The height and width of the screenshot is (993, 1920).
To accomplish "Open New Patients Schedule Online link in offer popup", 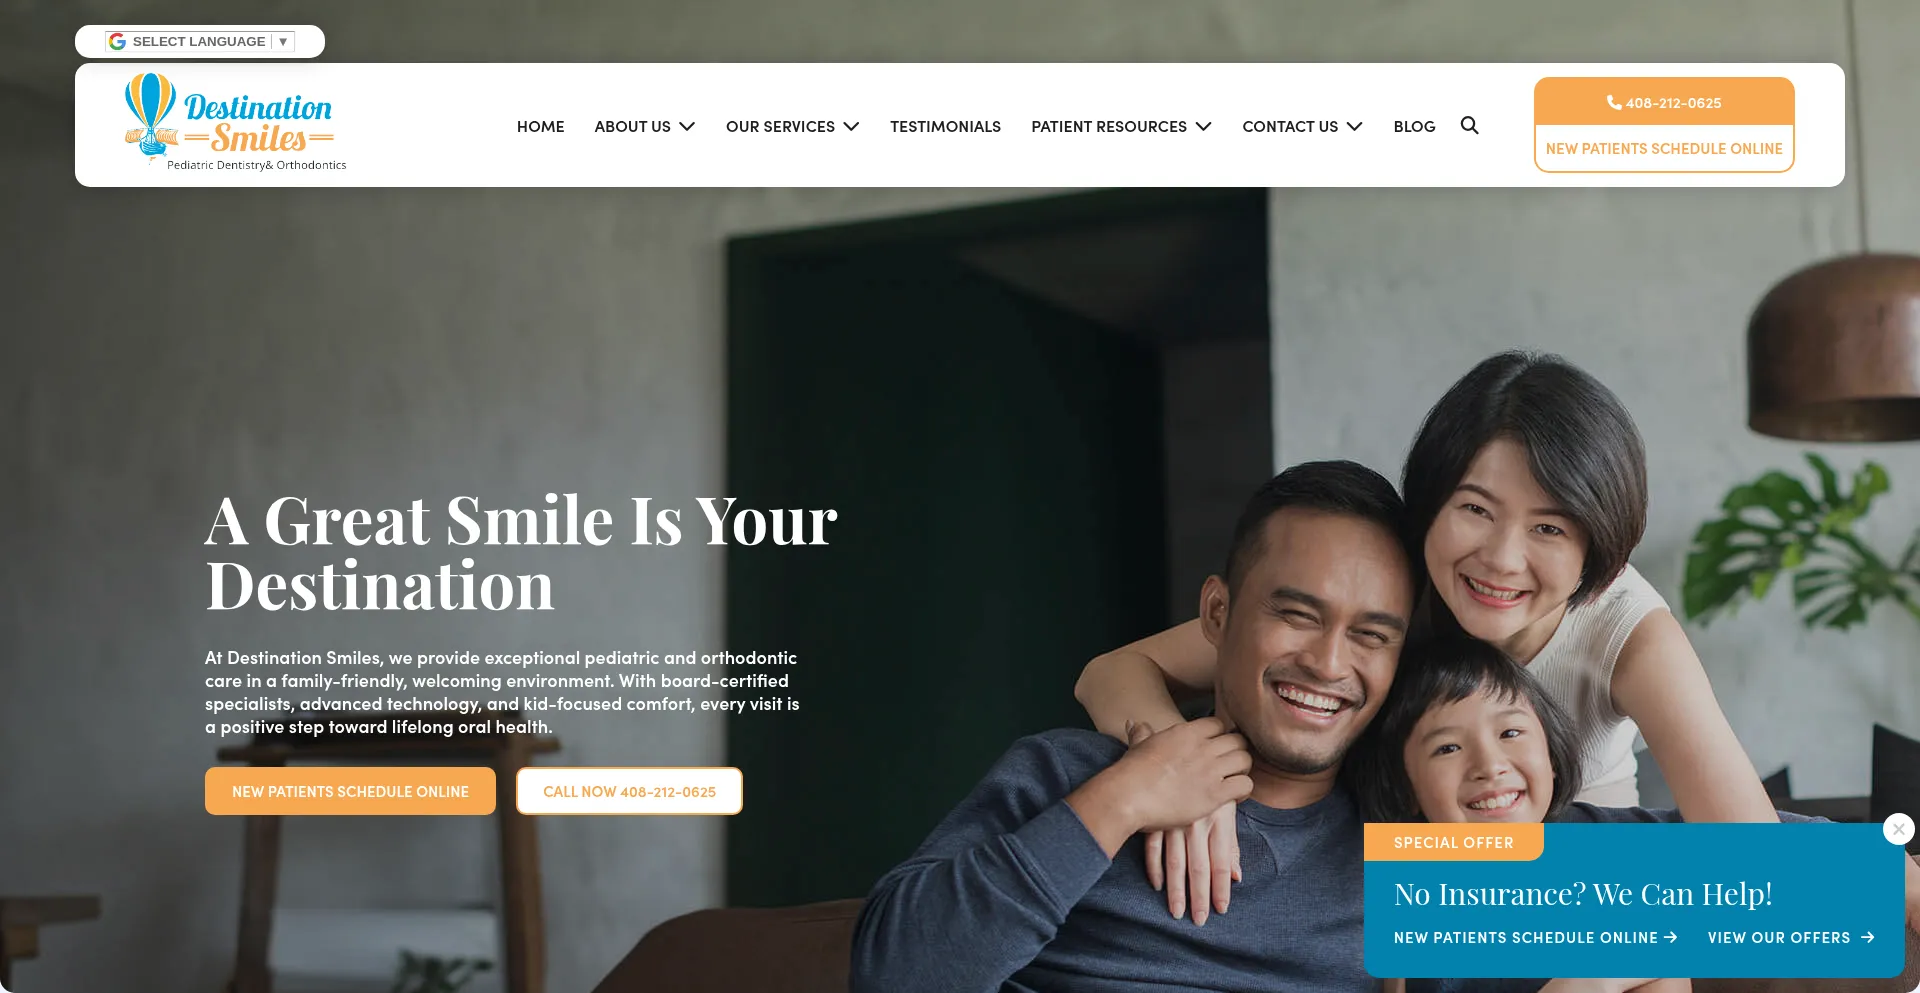I will [1535, 938].
